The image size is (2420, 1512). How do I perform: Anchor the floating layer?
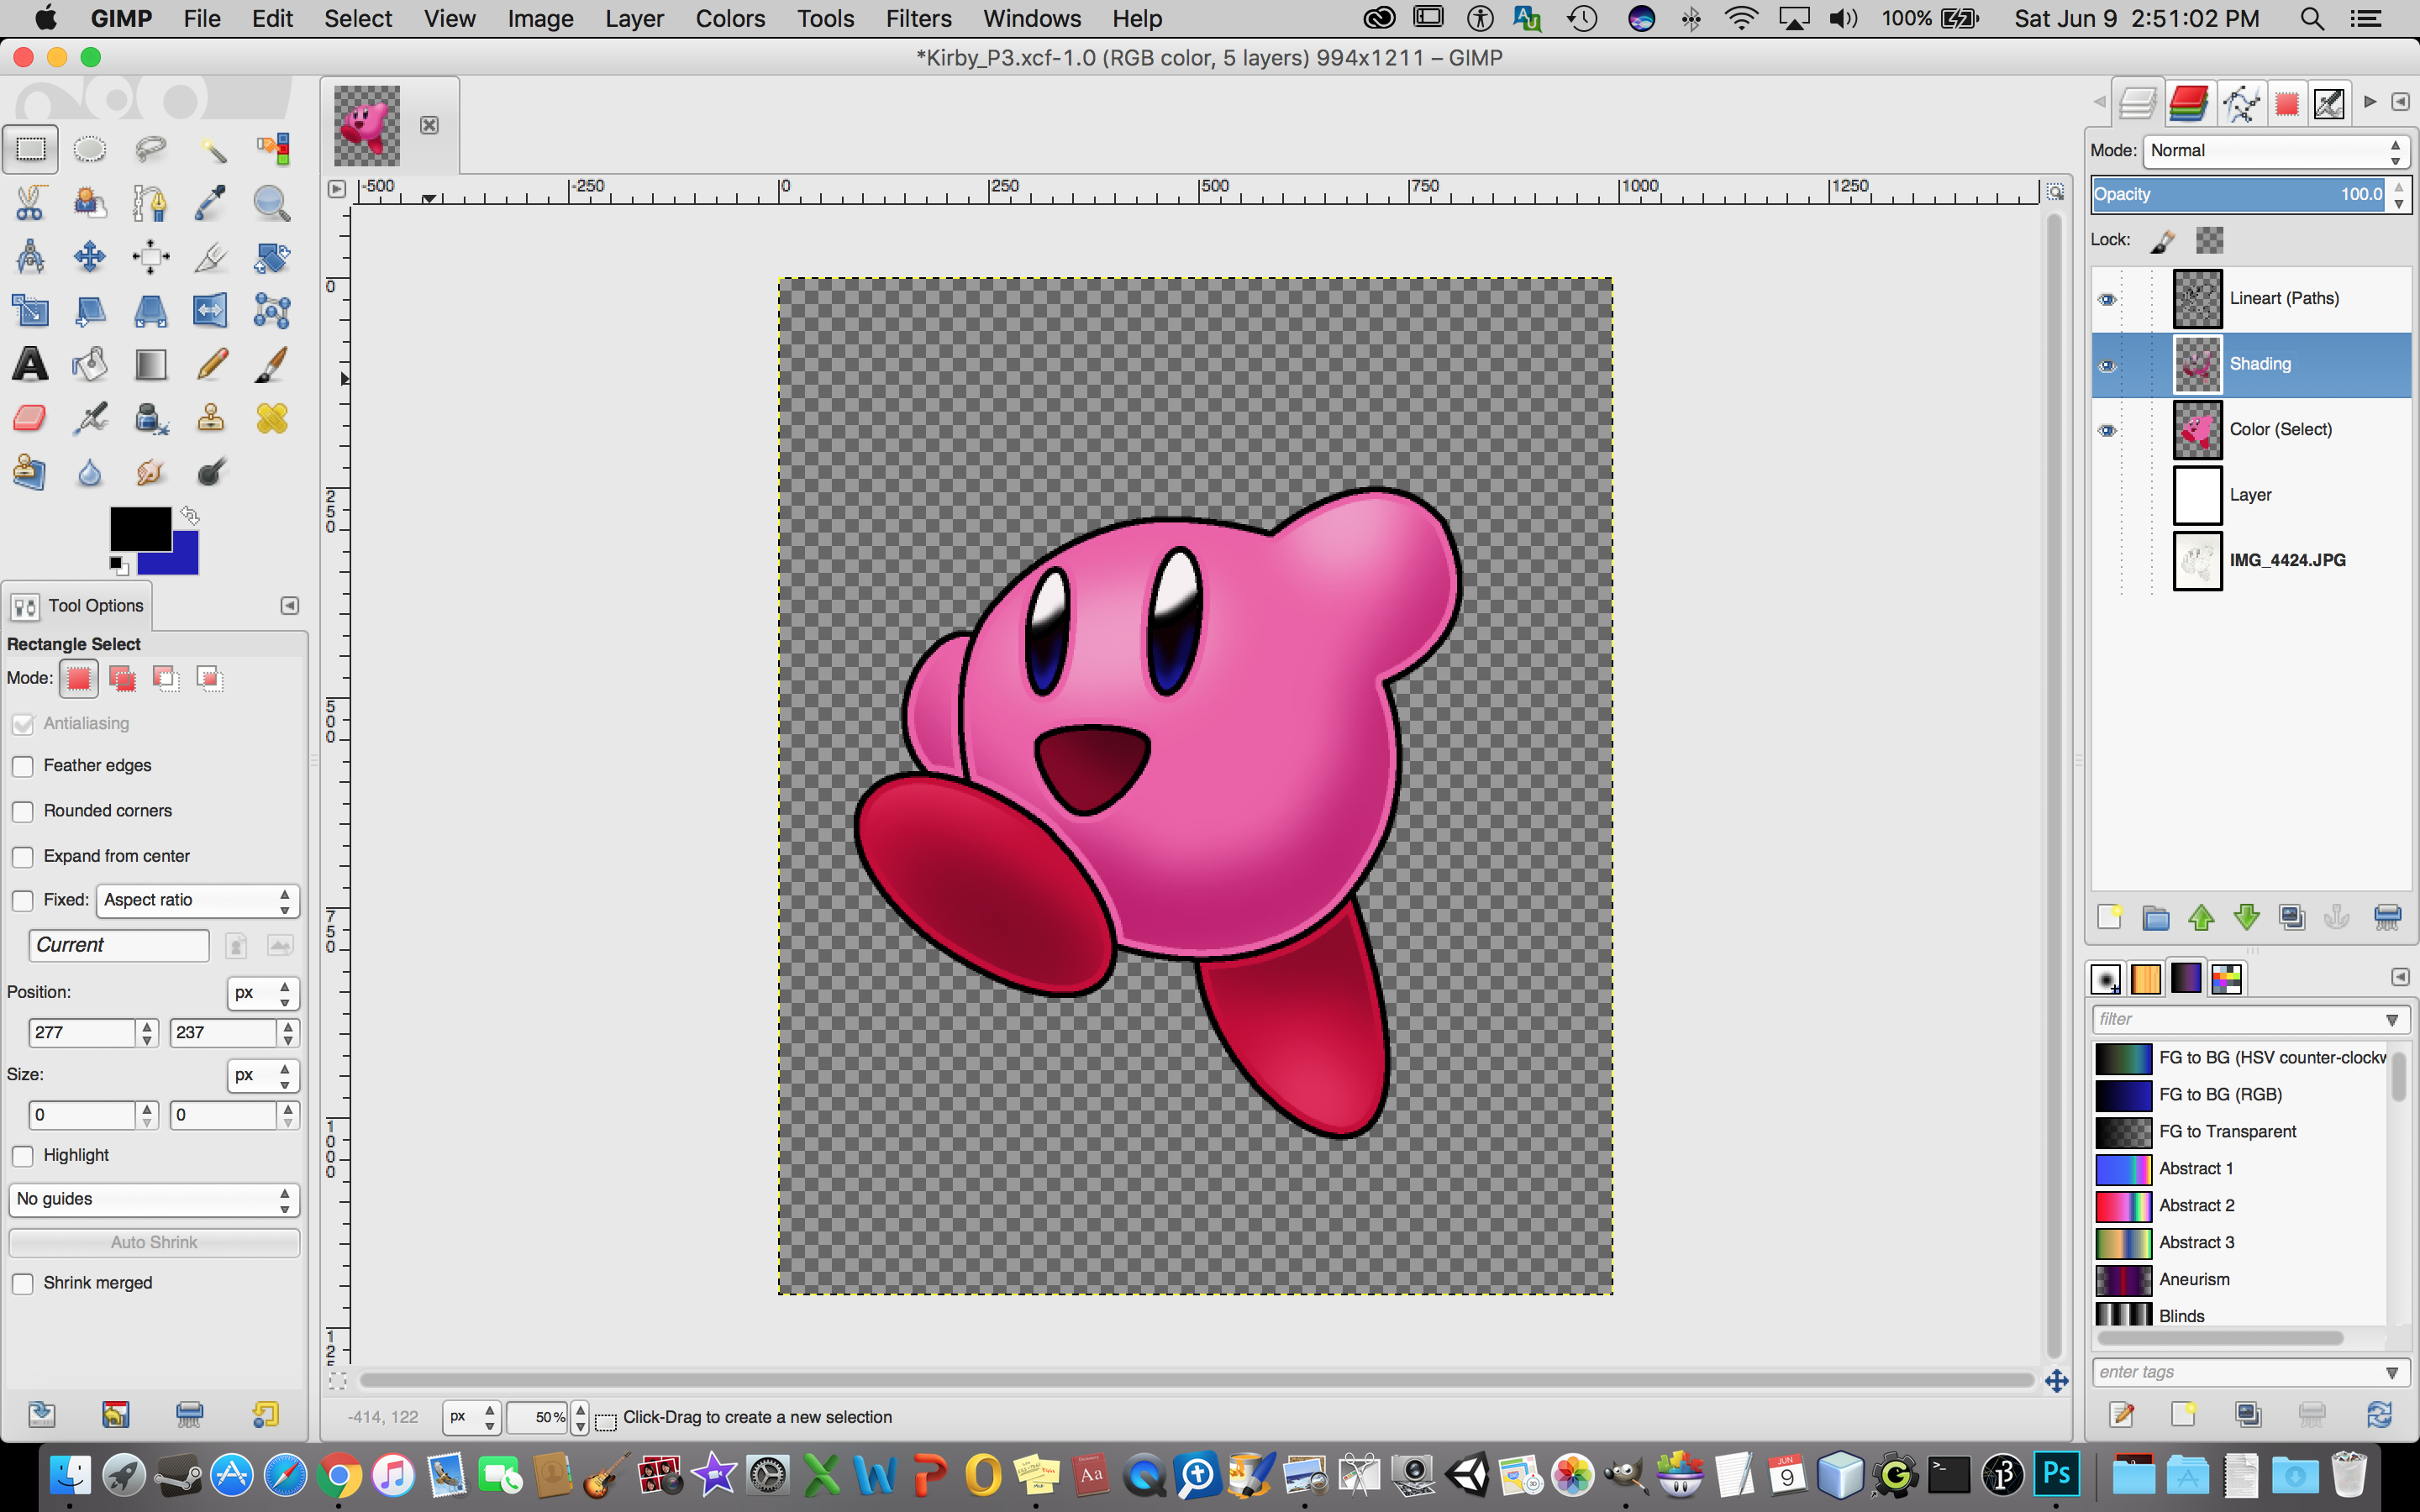tap(2337, 917)
